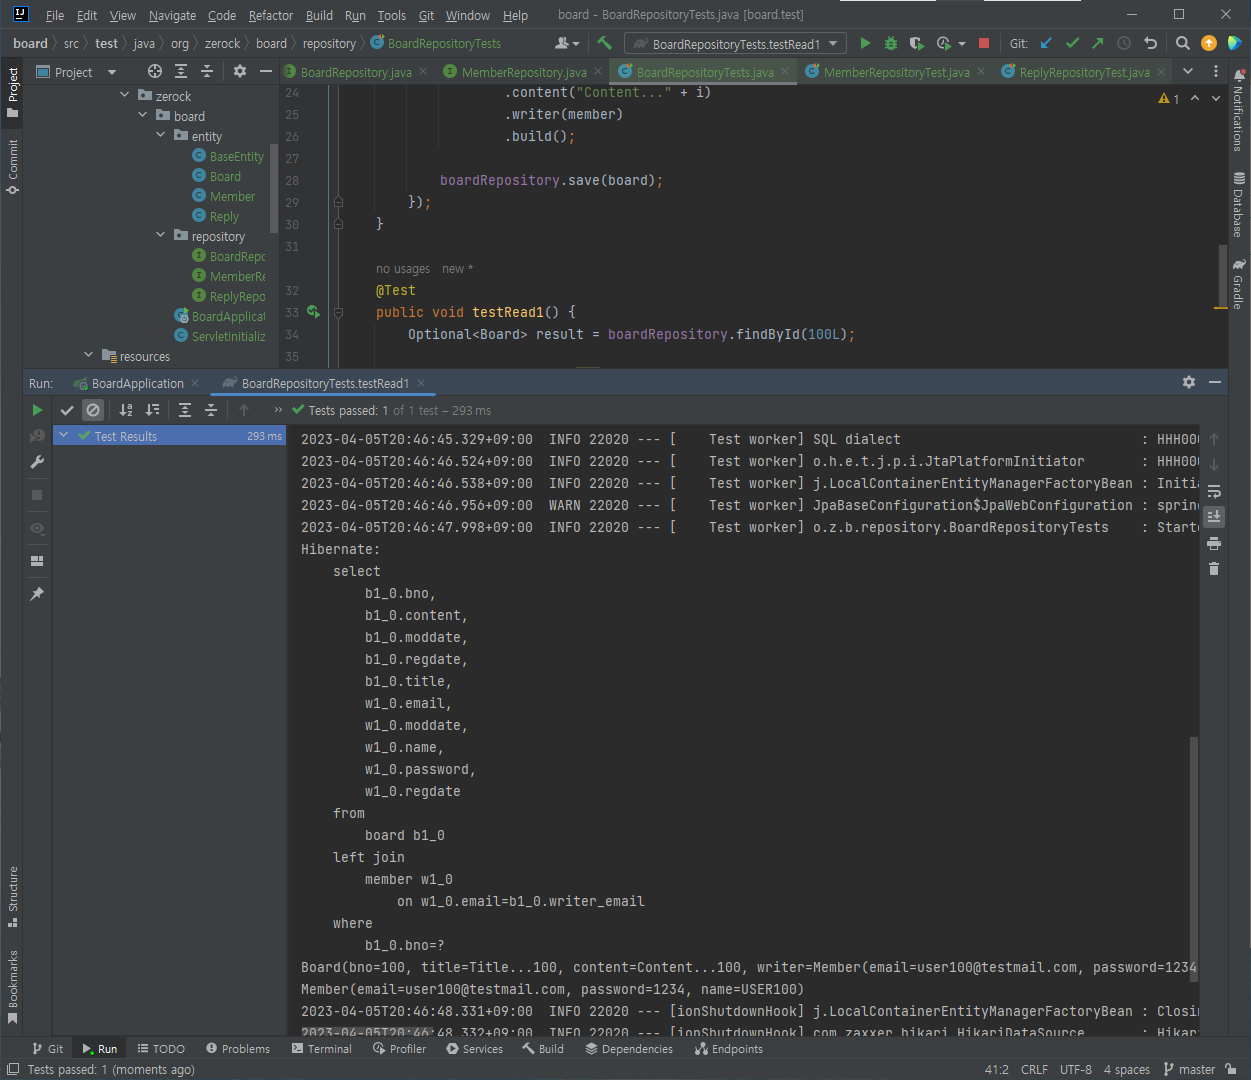Open Terminal tool window
The image size is (1251, 1080).
pyautogui.click(x=321, y=1049)
